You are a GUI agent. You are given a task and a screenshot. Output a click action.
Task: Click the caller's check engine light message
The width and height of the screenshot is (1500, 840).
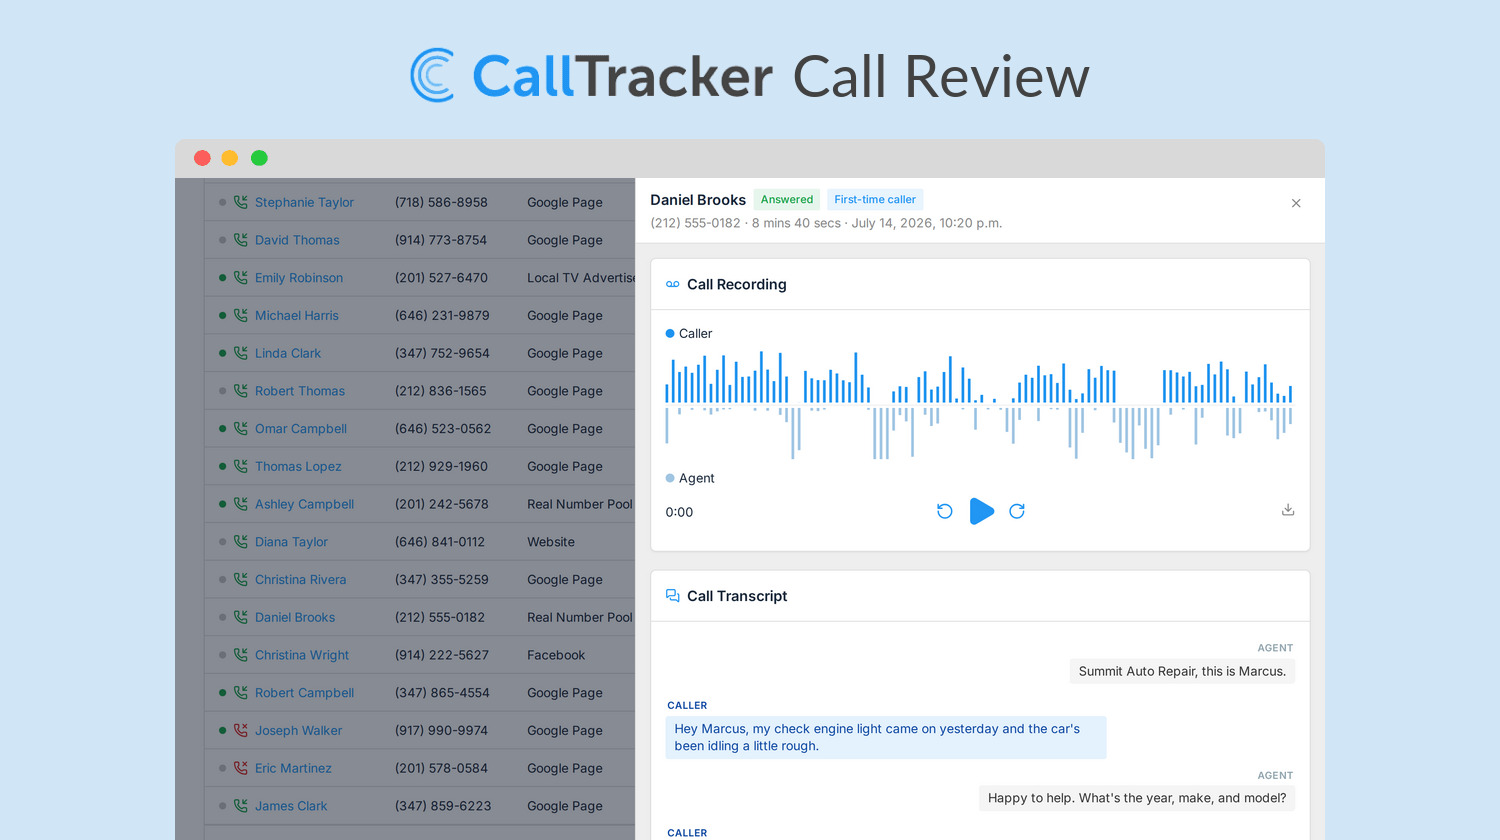pyautogui.click(x=886, y=737)
